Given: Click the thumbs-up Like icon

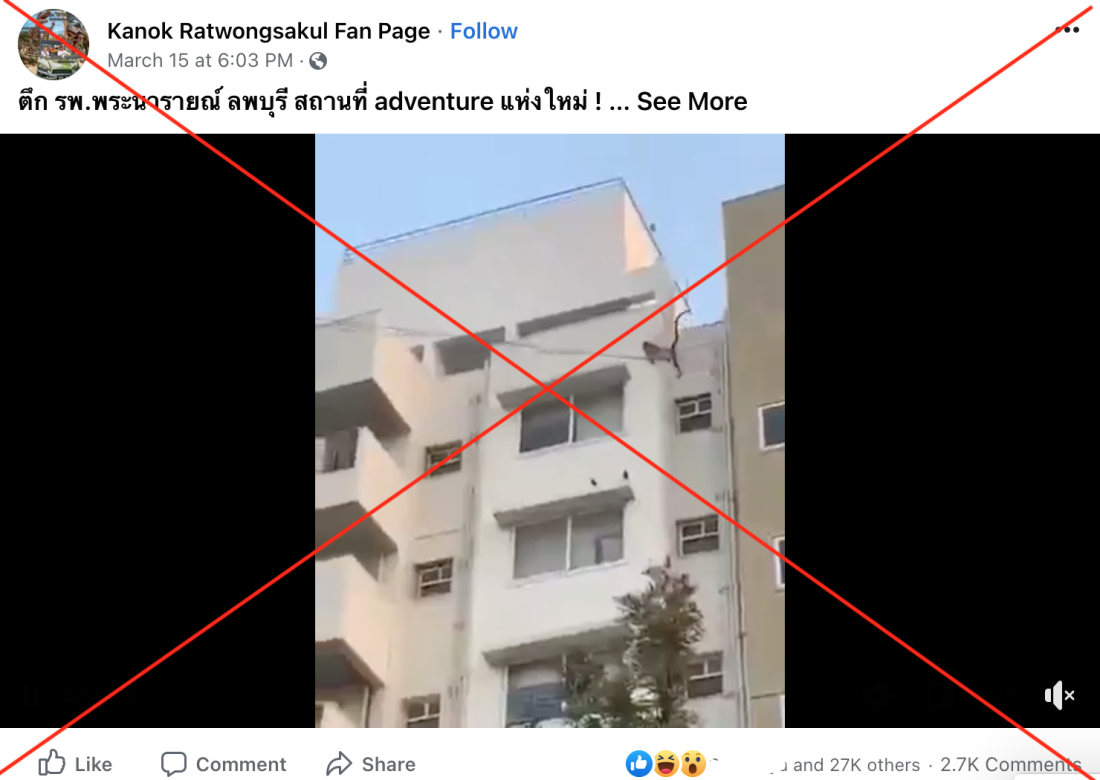Looking at the screenshot, I should coord(52,762).
